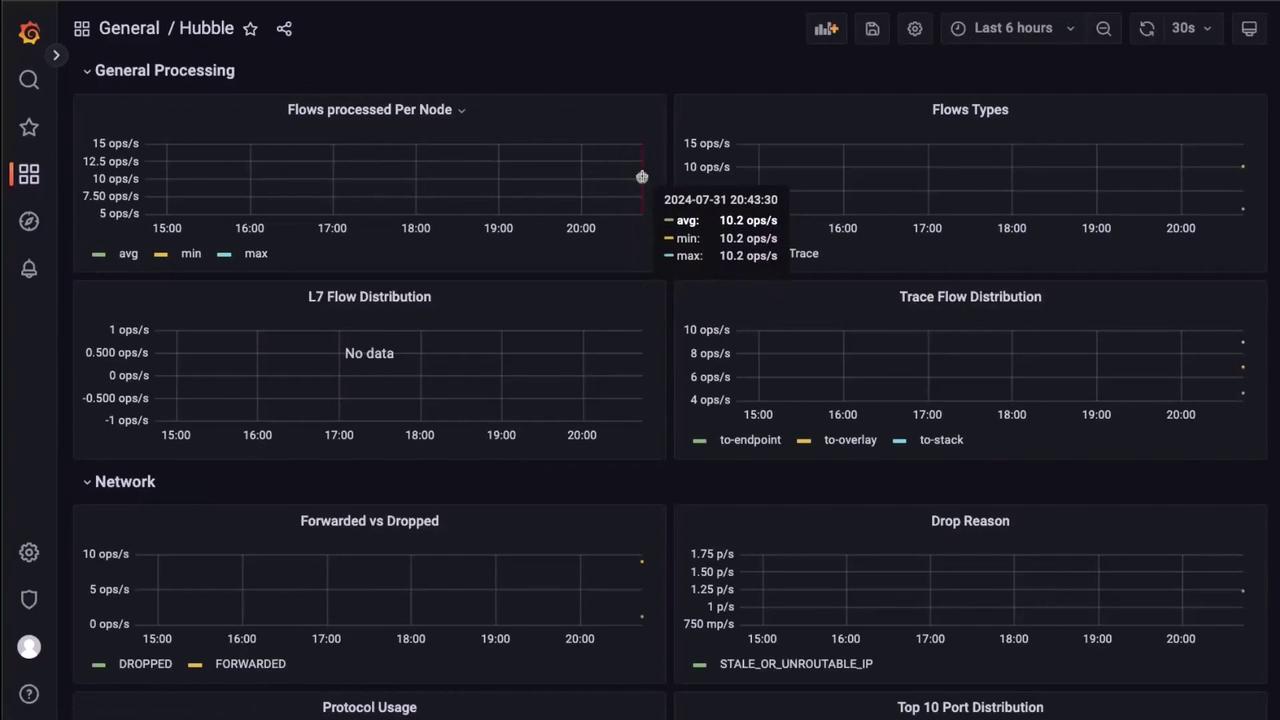
Task: Toggle to-overlay series in legend
Action: tap(849, 440)
